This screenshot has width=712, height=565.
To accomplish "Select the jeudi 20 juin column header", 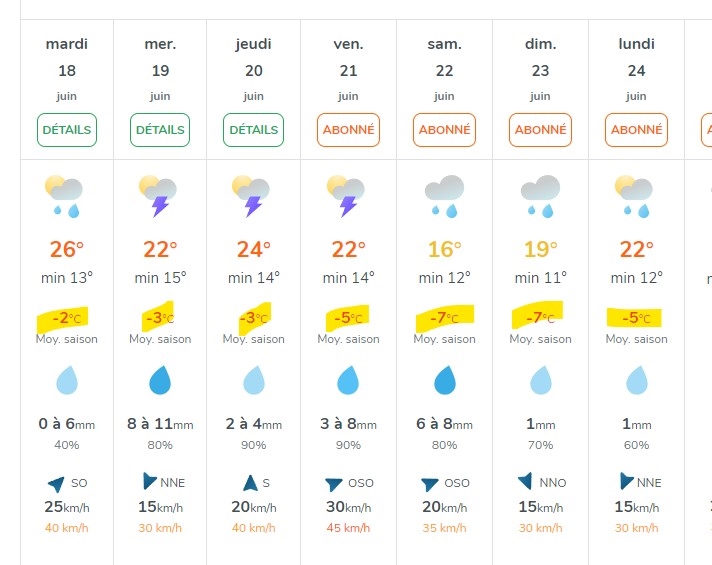I will tap(253, 69).
